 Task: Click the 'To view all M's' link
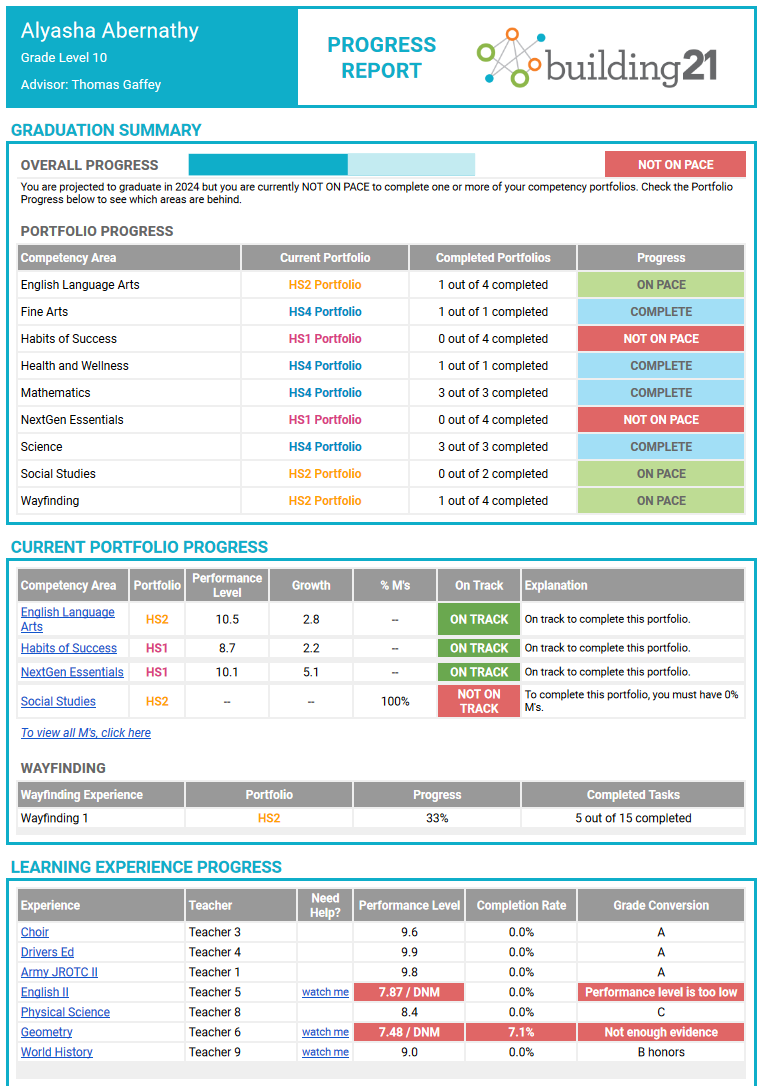(x=86, y=733)
